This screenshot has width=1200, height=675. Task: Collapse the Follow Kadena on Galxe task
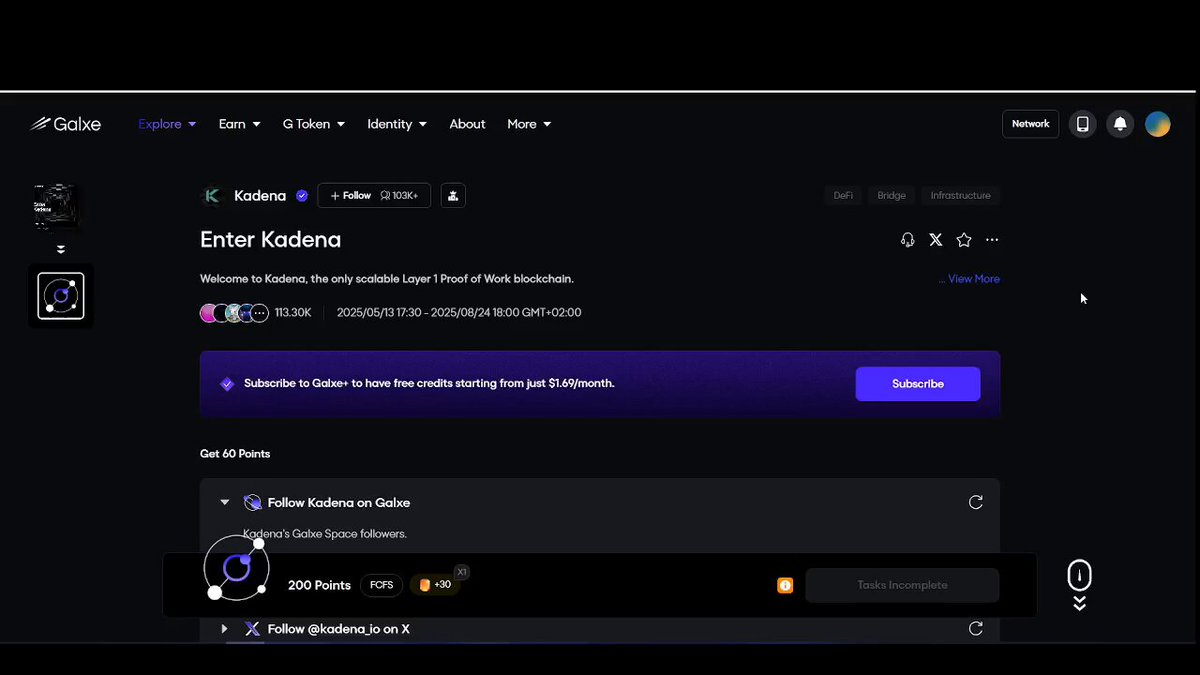coord(225,503)
